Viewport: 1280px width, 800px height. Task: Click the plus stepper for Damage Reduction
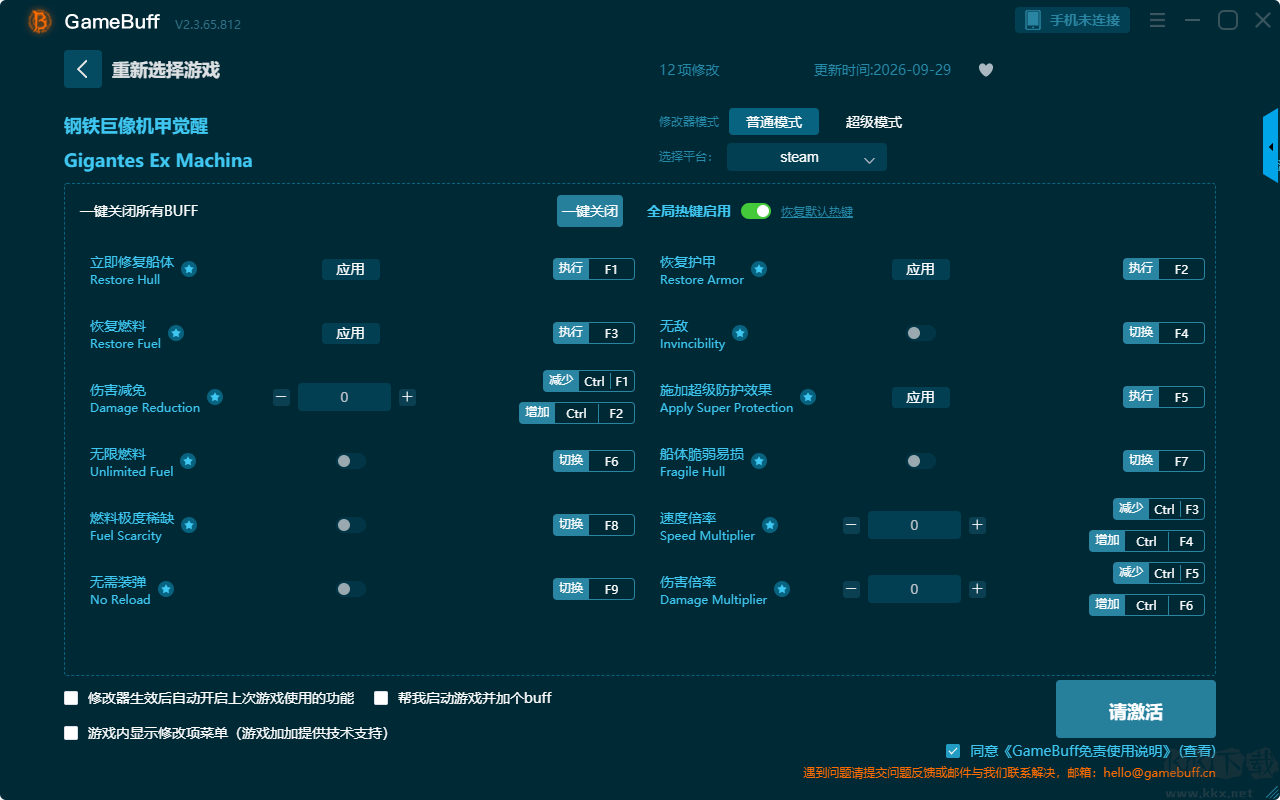(x=407, y=397)
